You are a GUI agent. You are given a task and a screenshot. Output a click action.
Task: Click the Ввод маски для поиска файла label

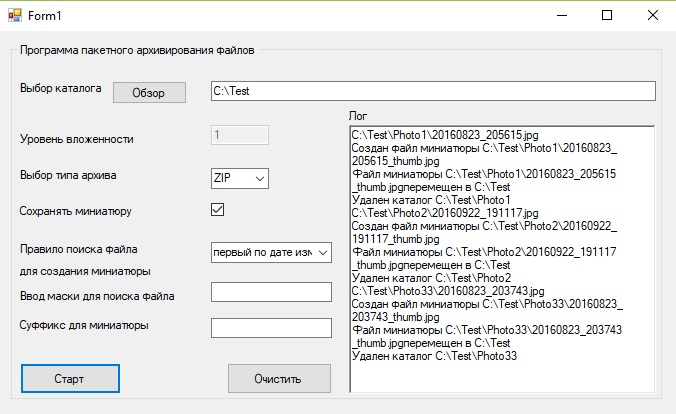click(x=97, y=296)
